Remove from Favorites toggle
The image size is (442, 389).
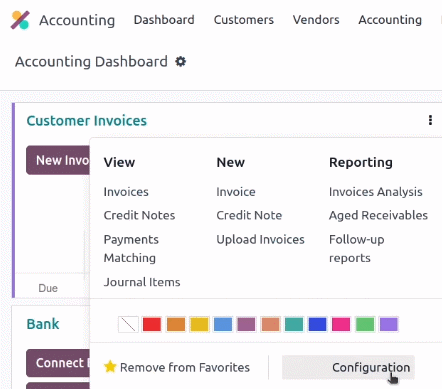point(177,367)
